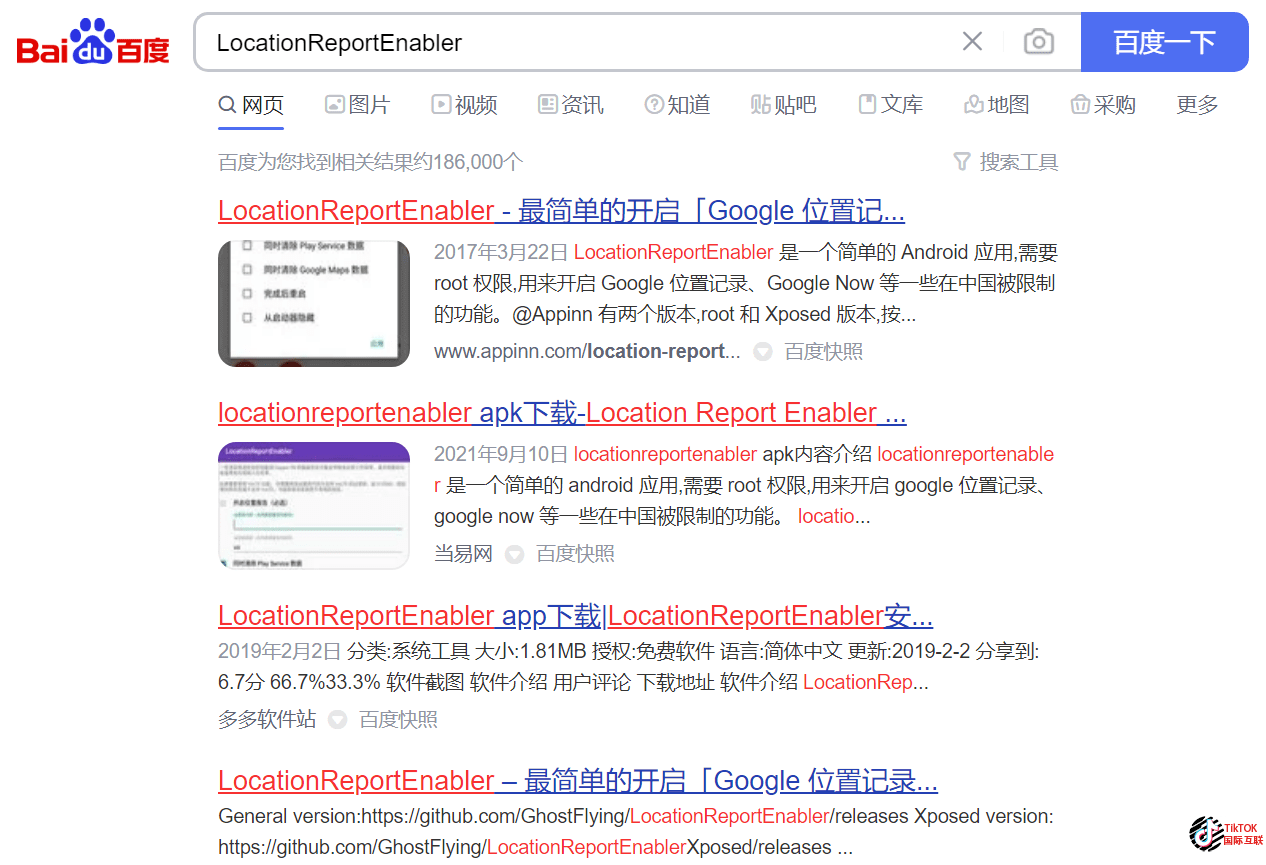Click the date 2017年3月22日 in the first result
Viewport: 1266px width, 865px height.
tap(501, 252)
